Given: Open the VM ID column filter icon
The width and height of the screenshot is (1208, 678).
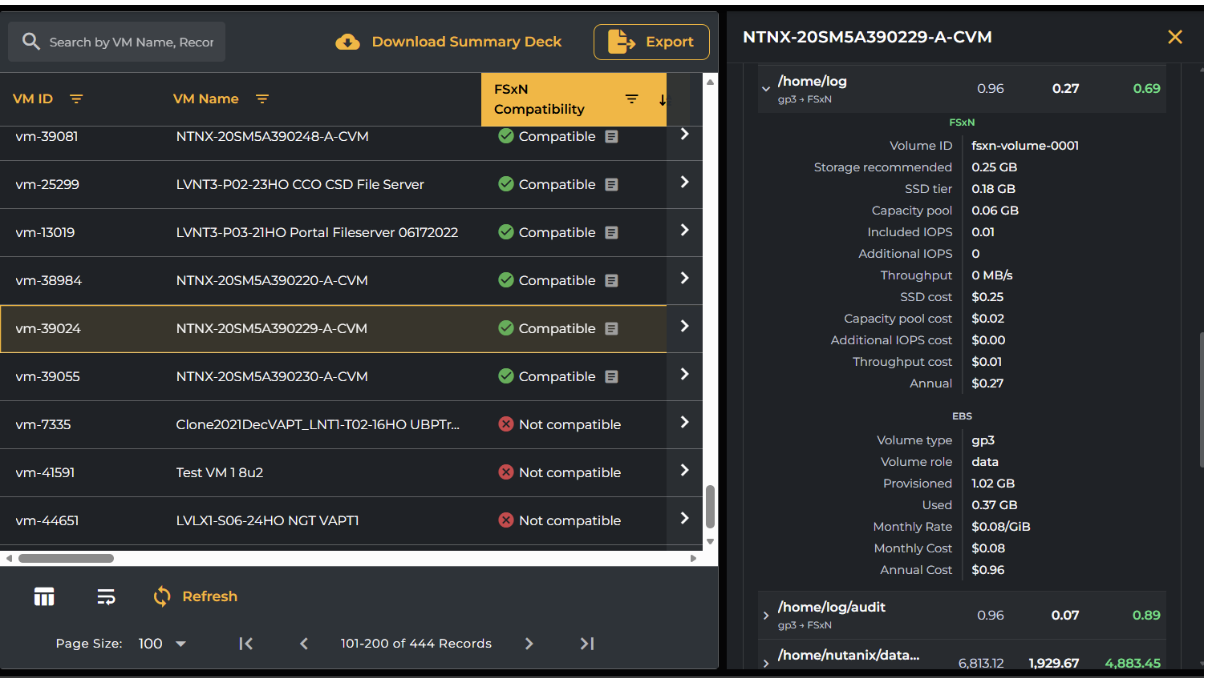Looking at the screenshot, I should [76, 99].
